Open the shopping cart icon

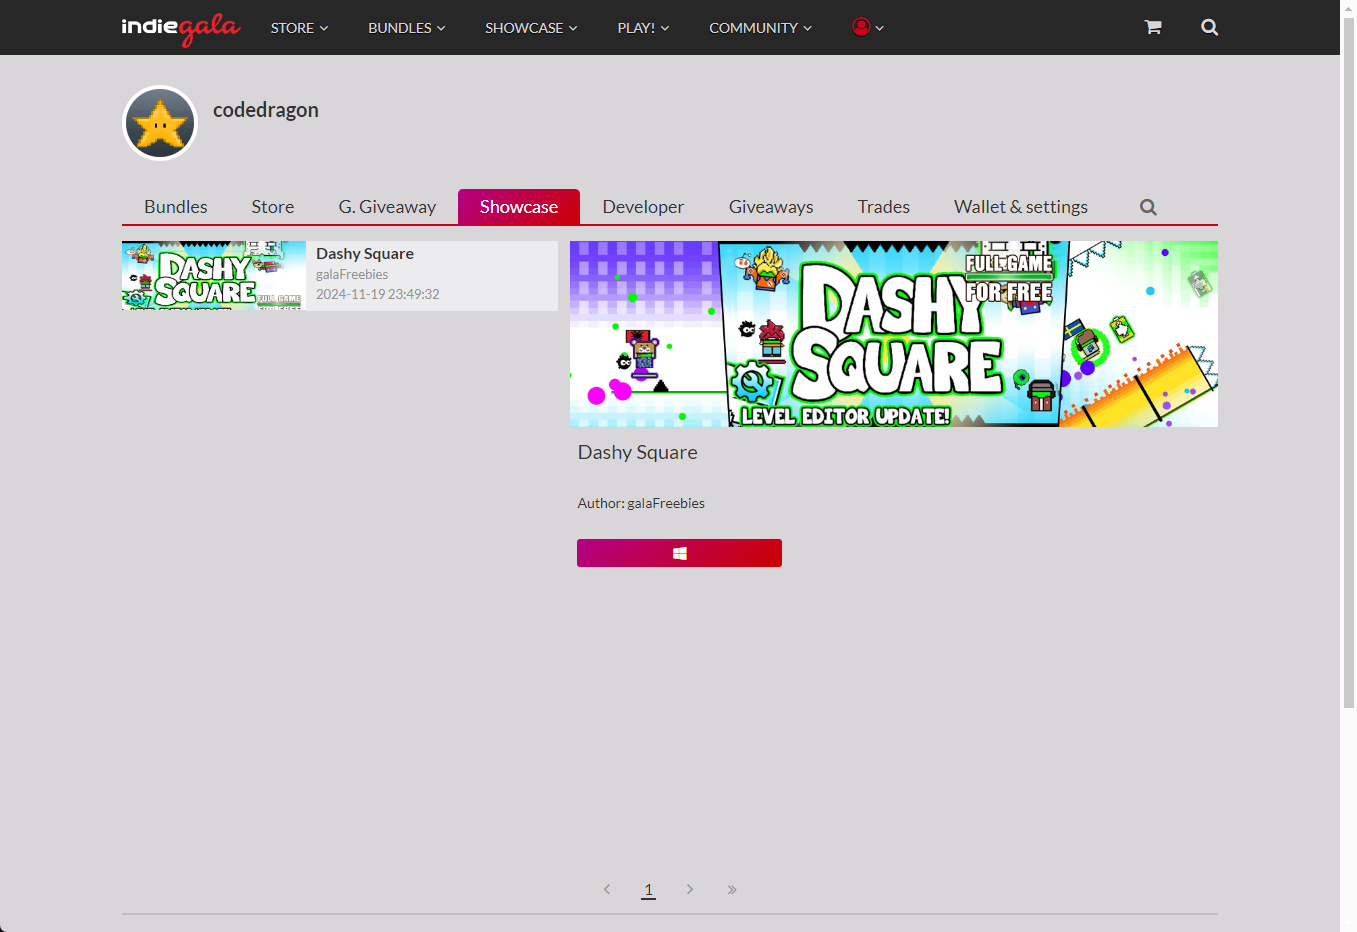click(1153, 27)
